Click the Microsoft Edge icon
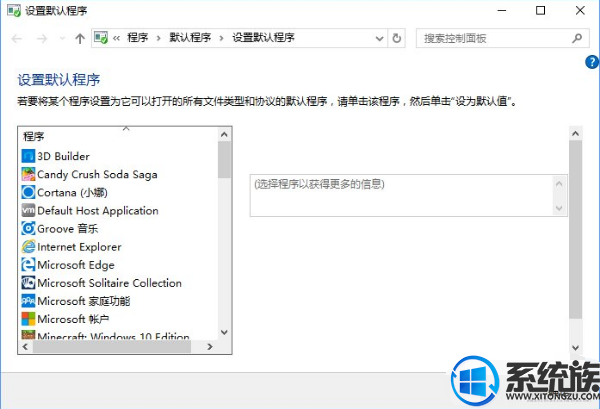This screenshot has height=409, width=600. click(x=28, y=264)
